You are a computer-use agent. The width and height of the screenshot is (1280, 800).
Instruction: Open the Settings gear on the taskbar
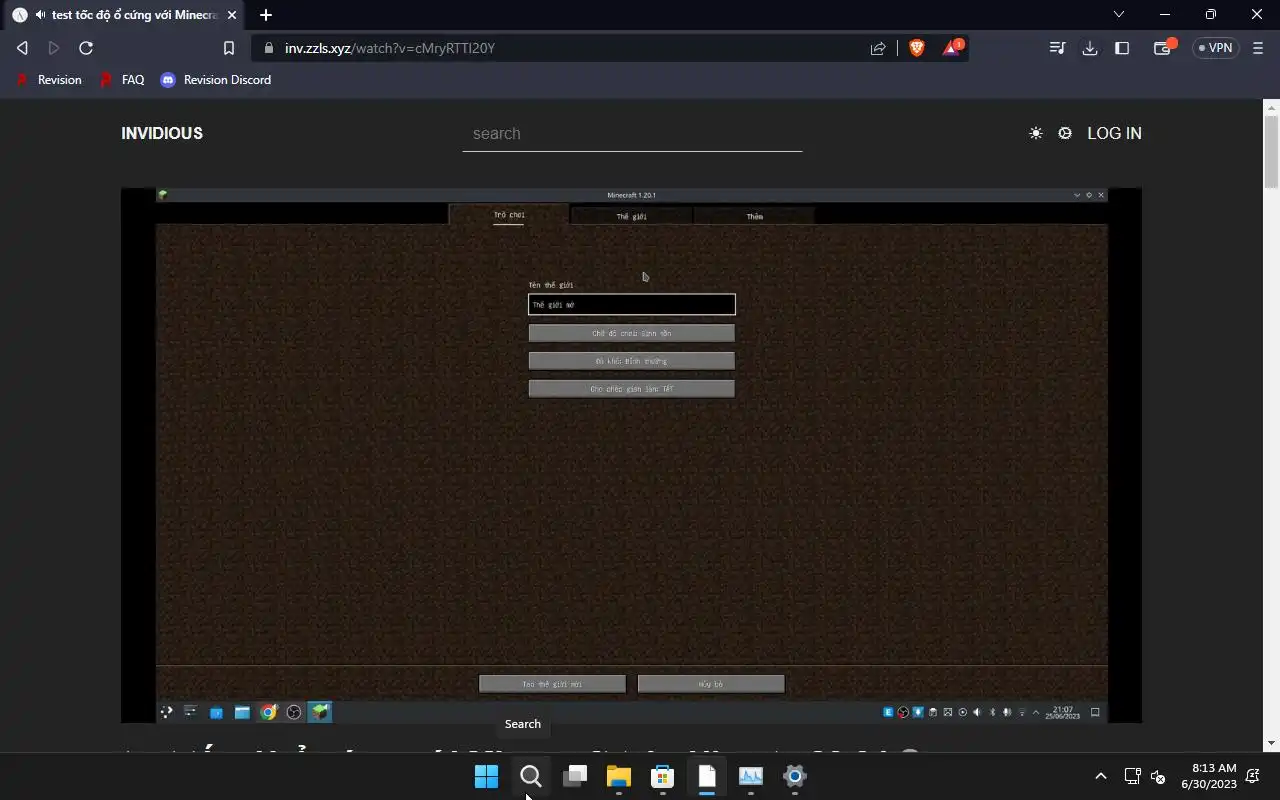(x=794, y=776)
